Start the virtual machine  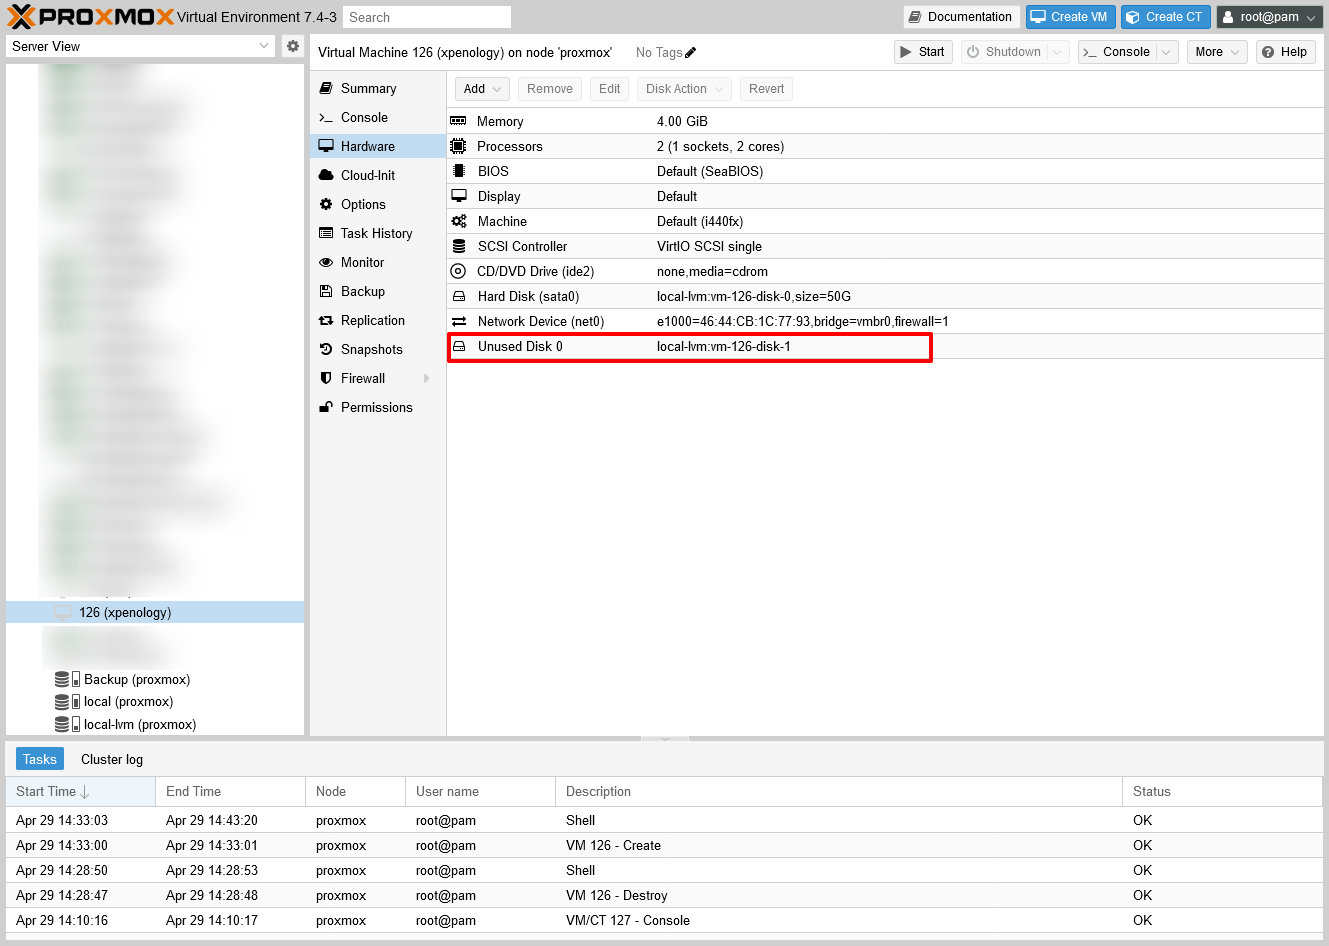pyautogui.click(x=921, y=52)
